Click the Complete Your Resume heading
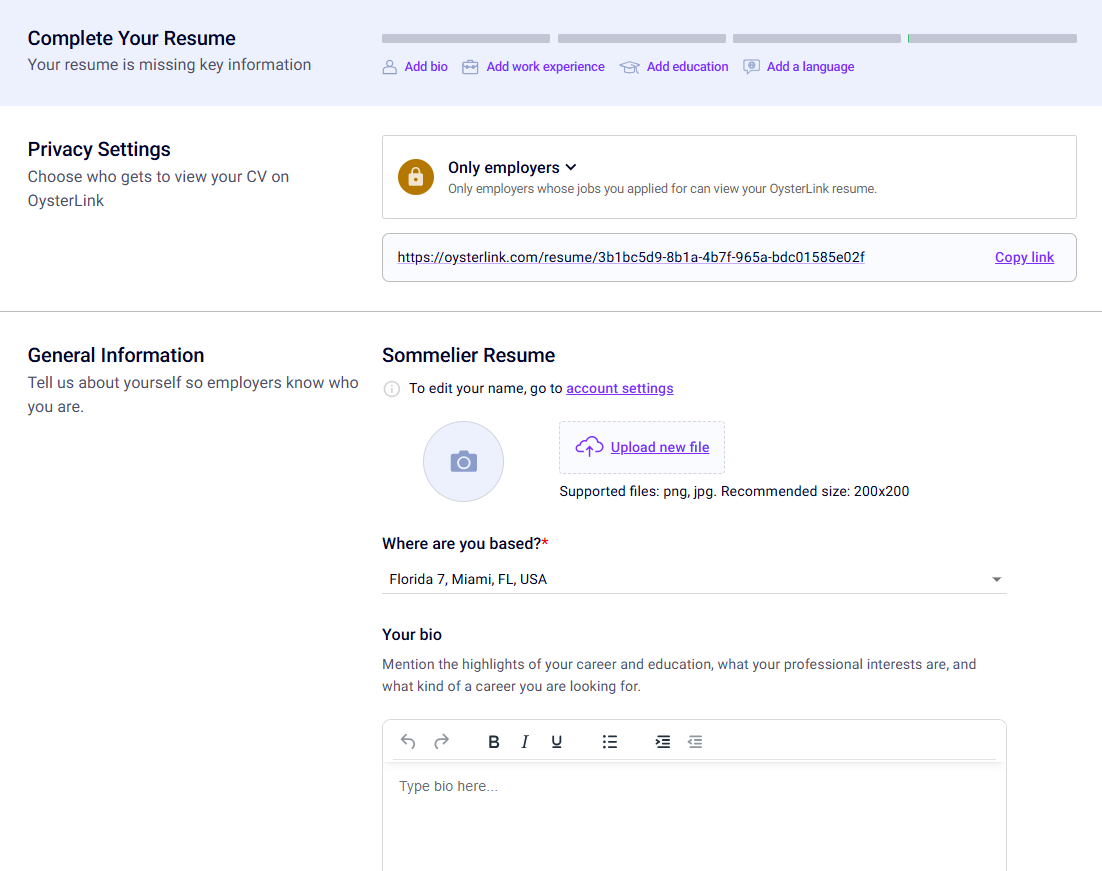Image resolution: width=1102 pixels, height=871 pixels. tap(131, 38)
